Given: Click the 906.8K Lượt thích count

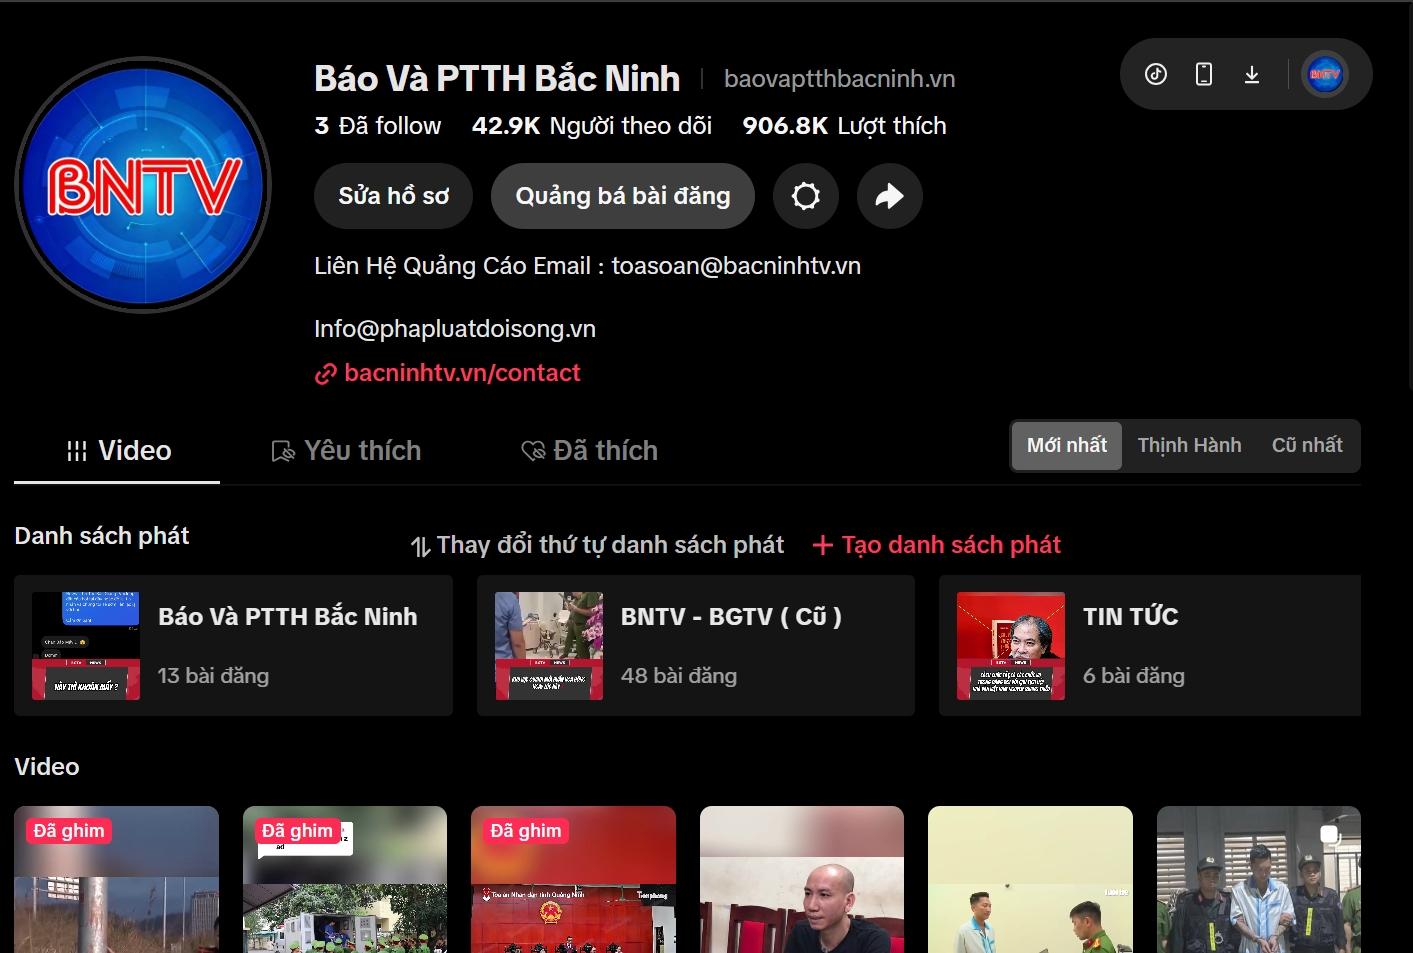Looking at the screenshot, I should 844,126.
